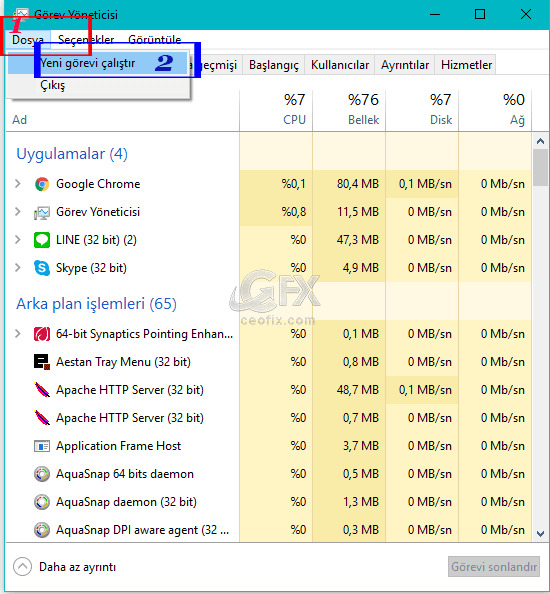Click the Görev Yöneticisi process icon
This screenshot has width=550, height=594.
click(42, 213)
